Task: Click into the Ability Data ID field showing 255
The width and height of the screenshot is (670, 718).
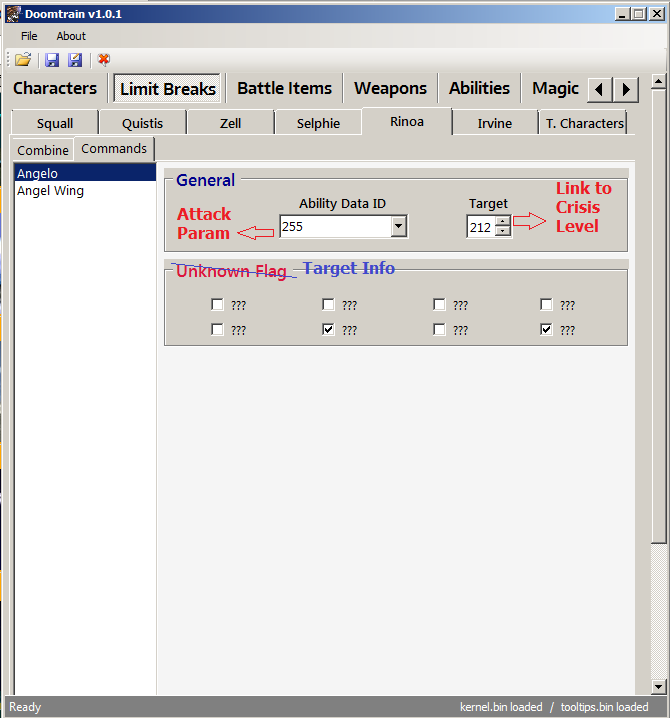Action: coord(335,226)
